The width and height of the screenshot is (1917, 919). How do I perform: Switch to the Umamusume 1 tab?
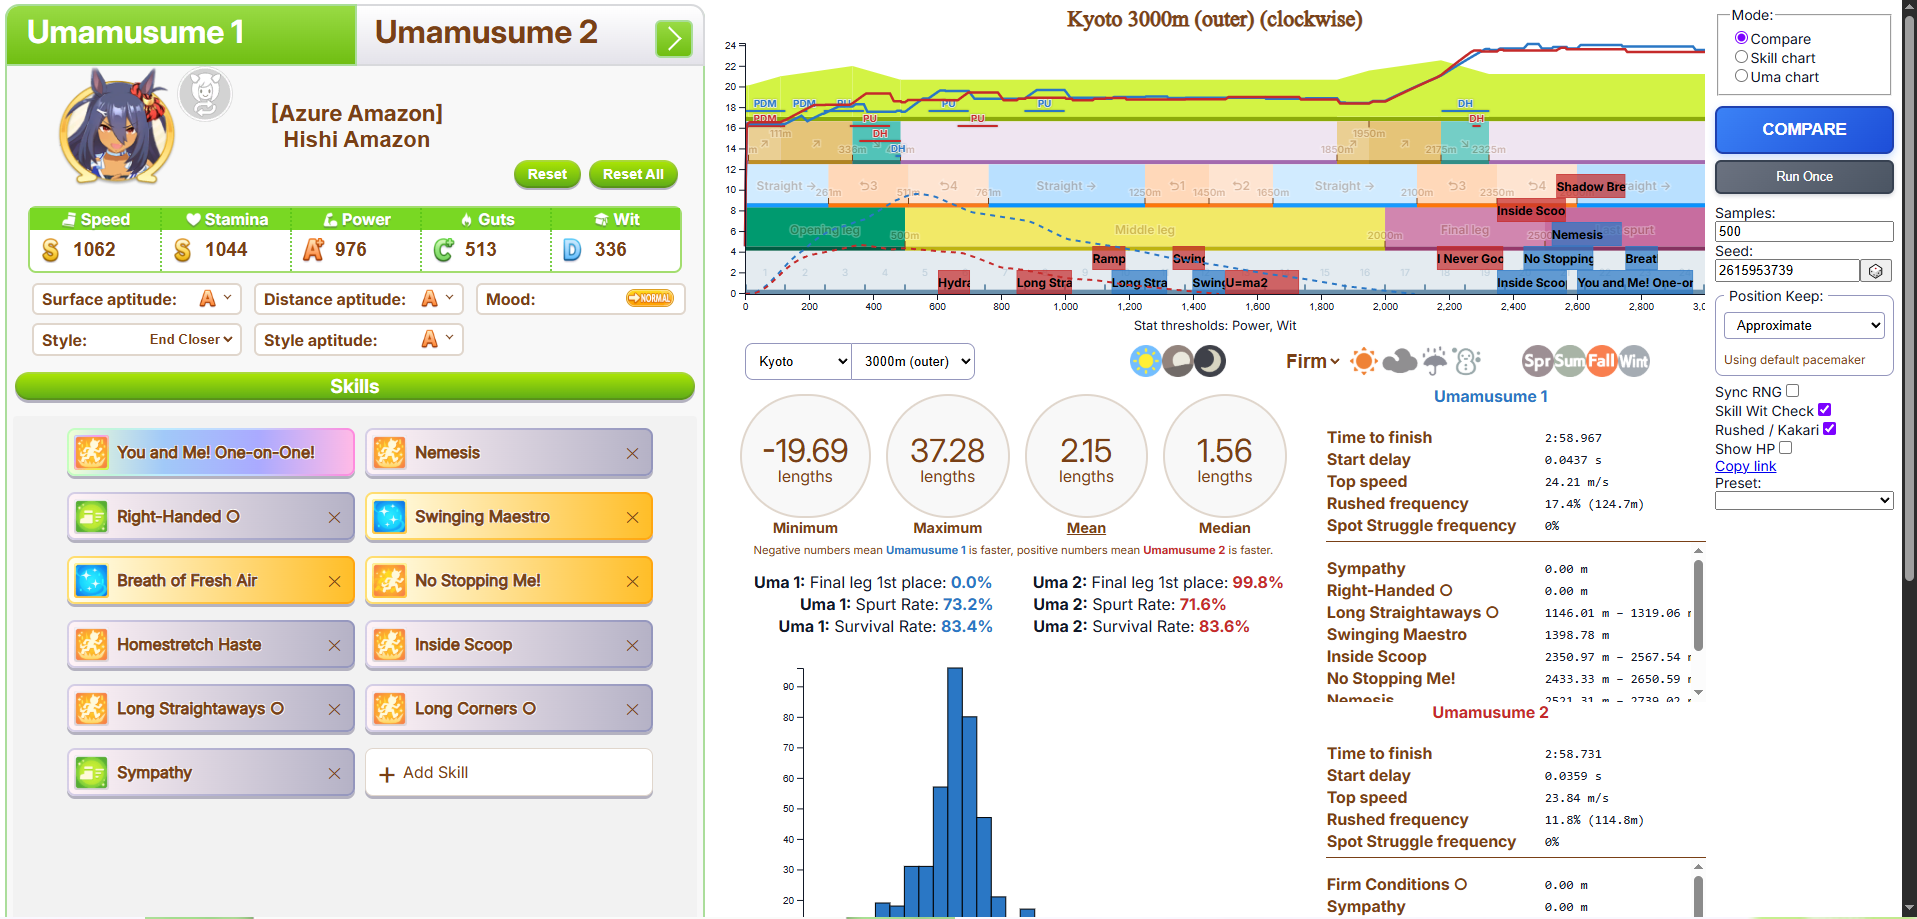pyautogui.click(x=181, y=34)
